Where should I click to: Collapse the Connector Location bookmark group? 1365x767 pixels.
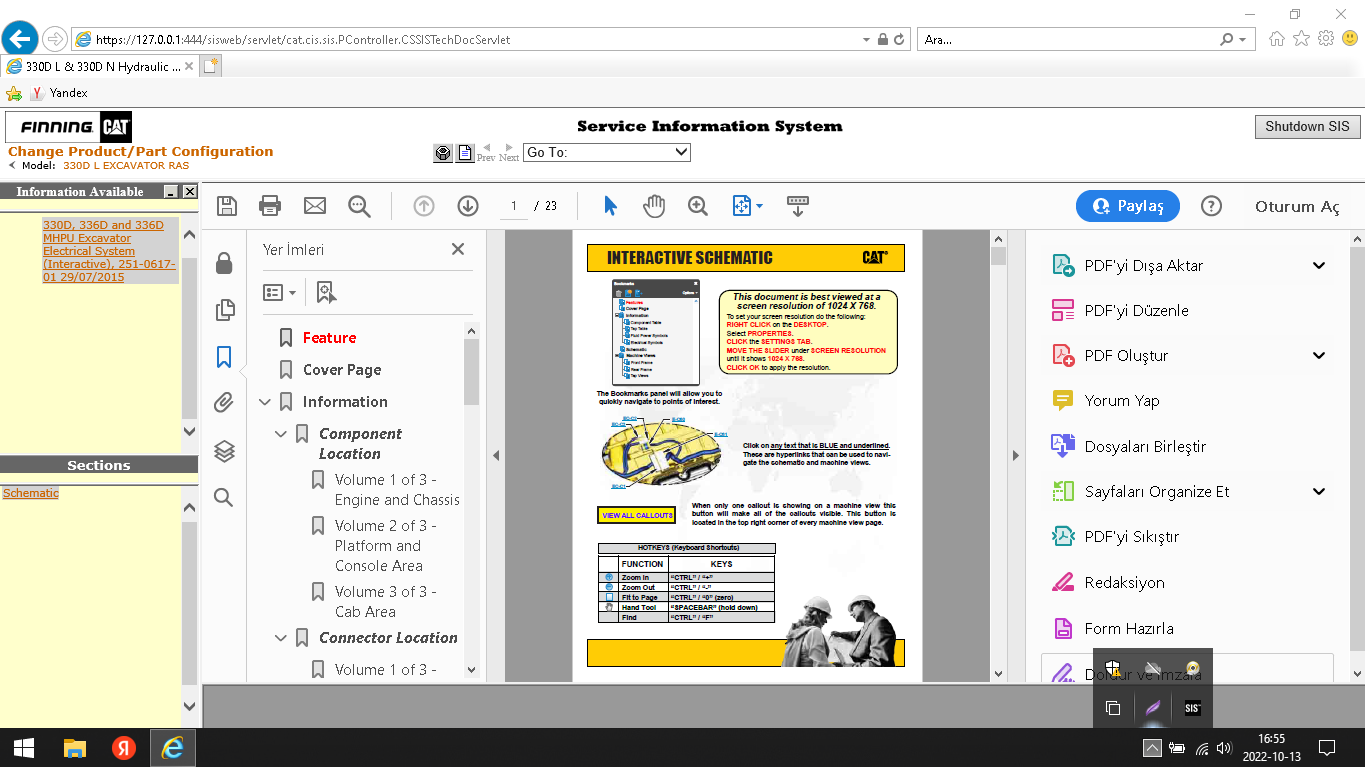281,638
